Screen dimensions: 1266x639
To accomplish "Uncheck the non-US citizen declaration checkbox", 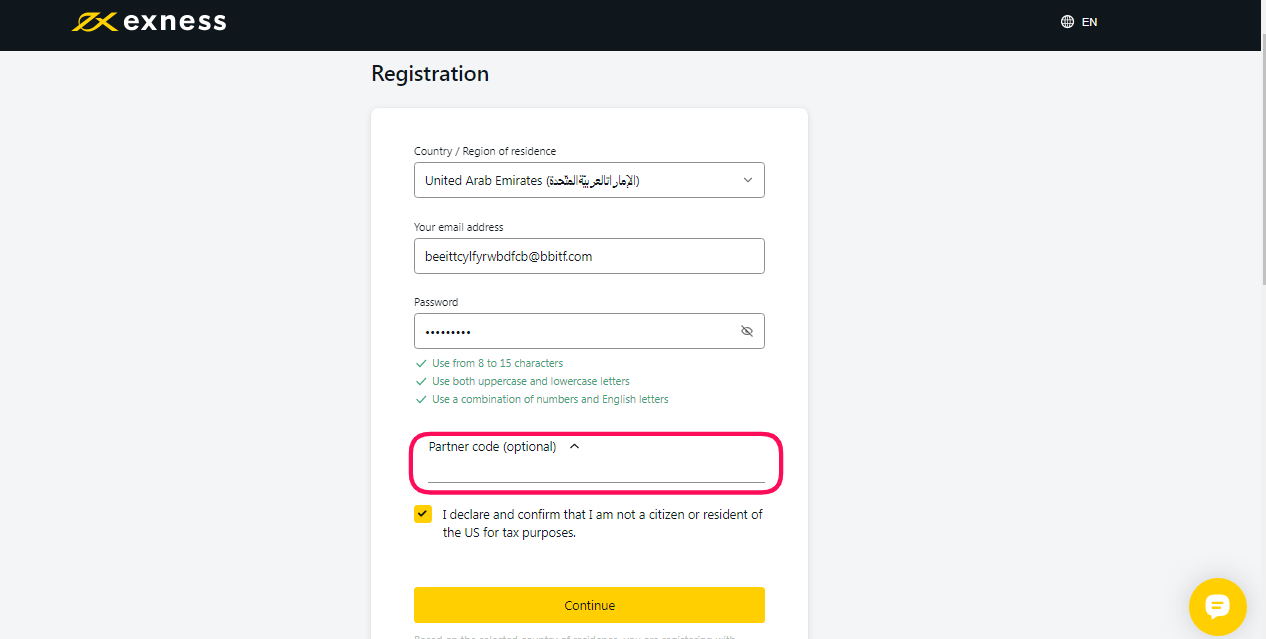I will (423, 514).
